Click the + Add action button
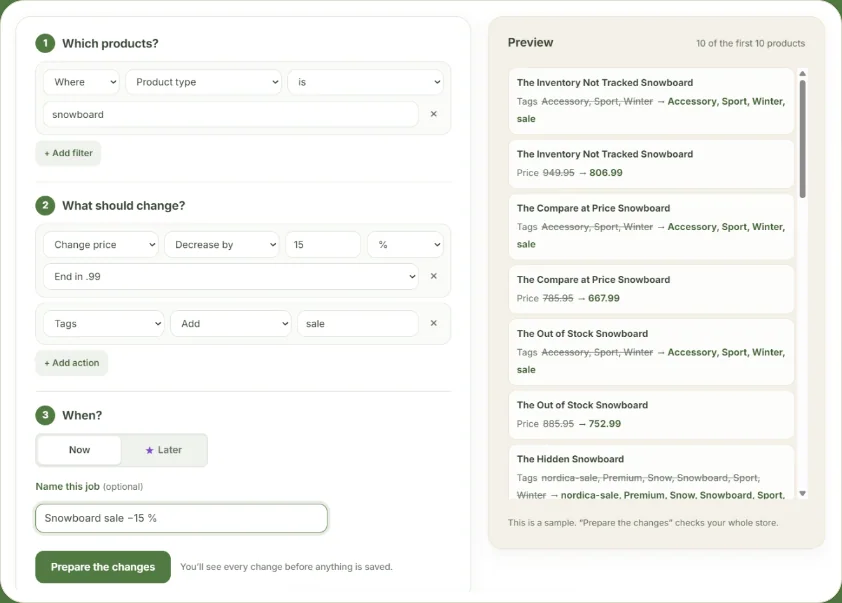 (71, 363)
